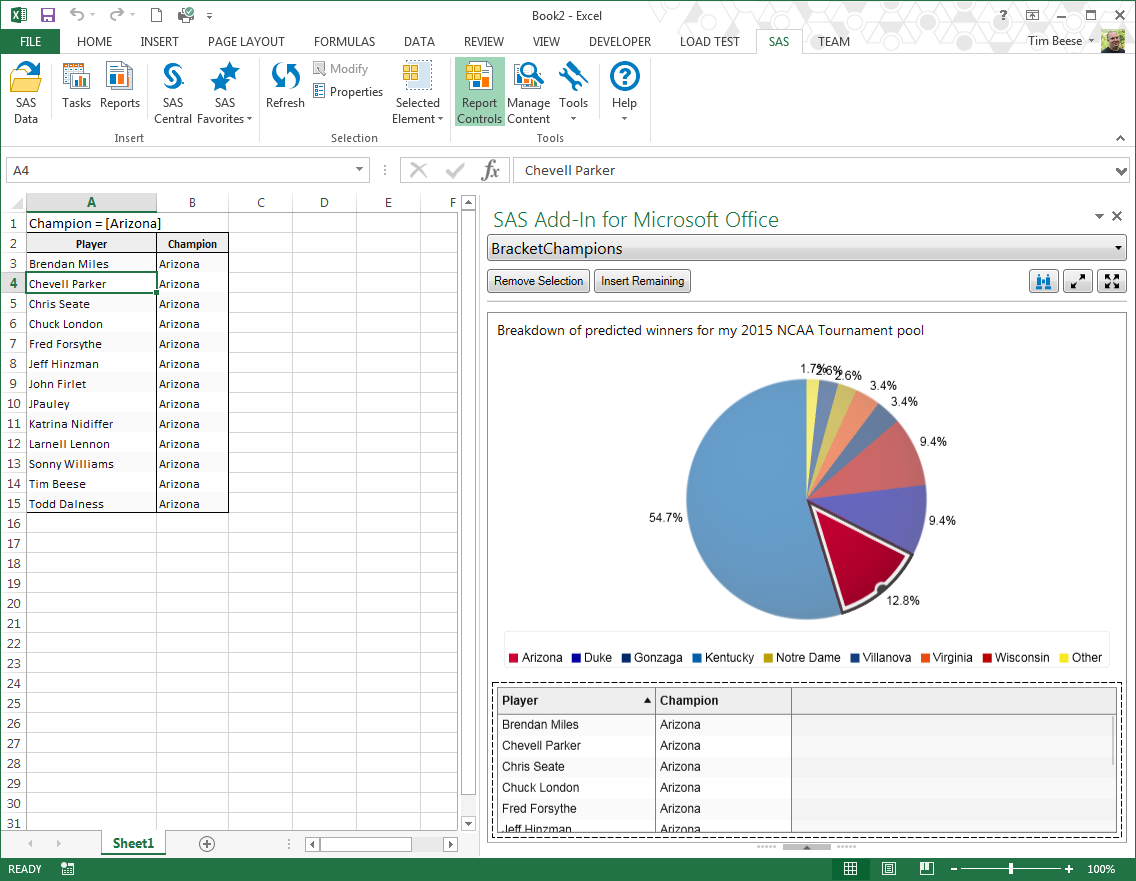Switch to the HOME tab

(94, 41)
